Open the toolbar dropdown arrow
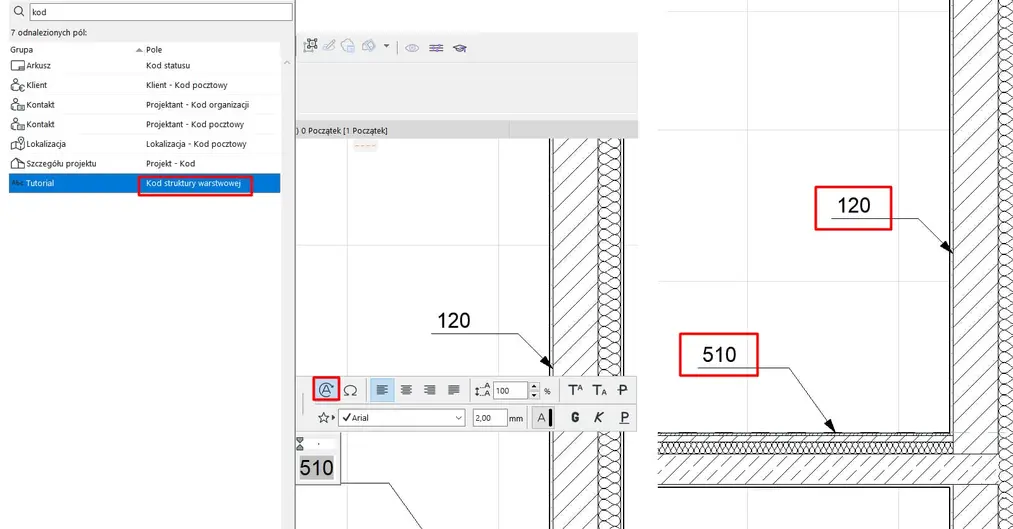 click(x=386, y=46)
